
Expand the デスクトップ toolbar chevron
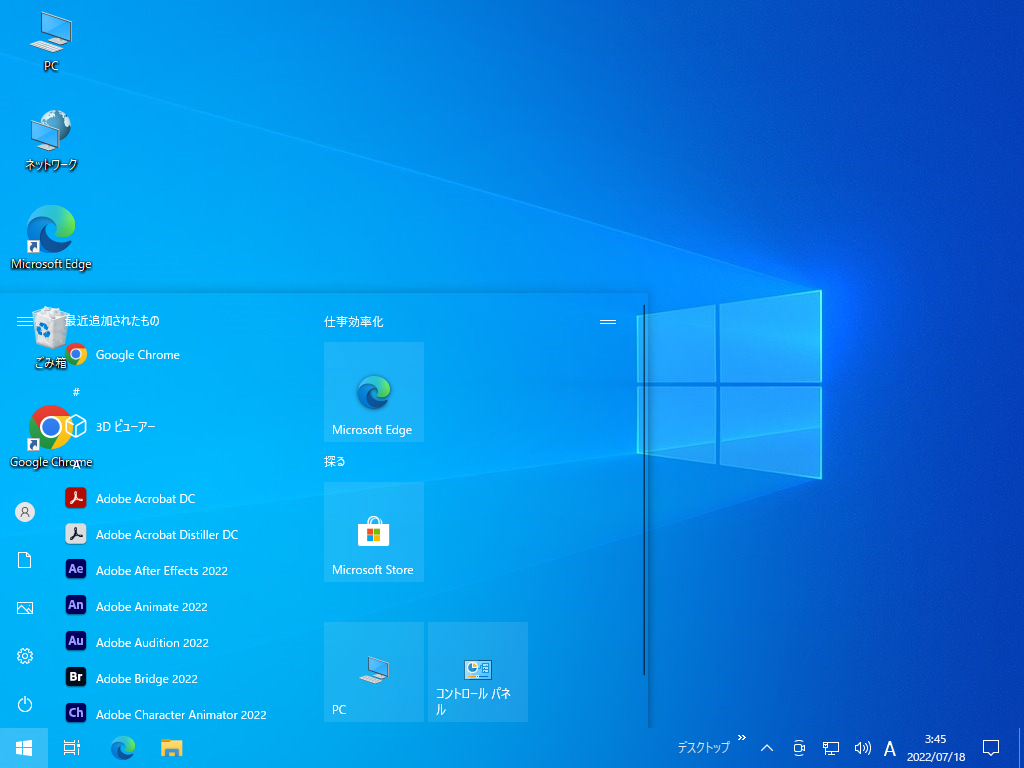[742, 738]
